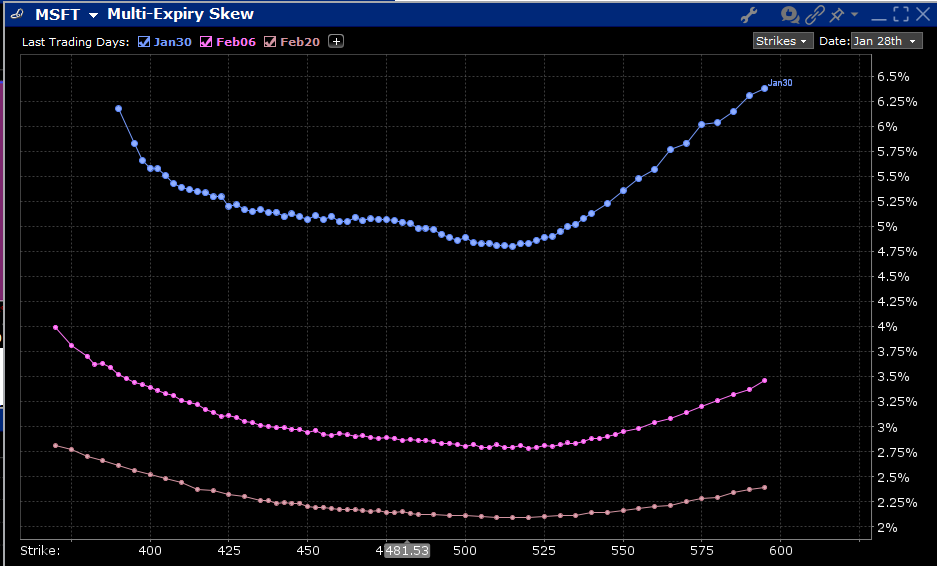This screenshot has width=937, height=566.
Task: Click the last Feb20 curve data point
Action: point(764,488)
